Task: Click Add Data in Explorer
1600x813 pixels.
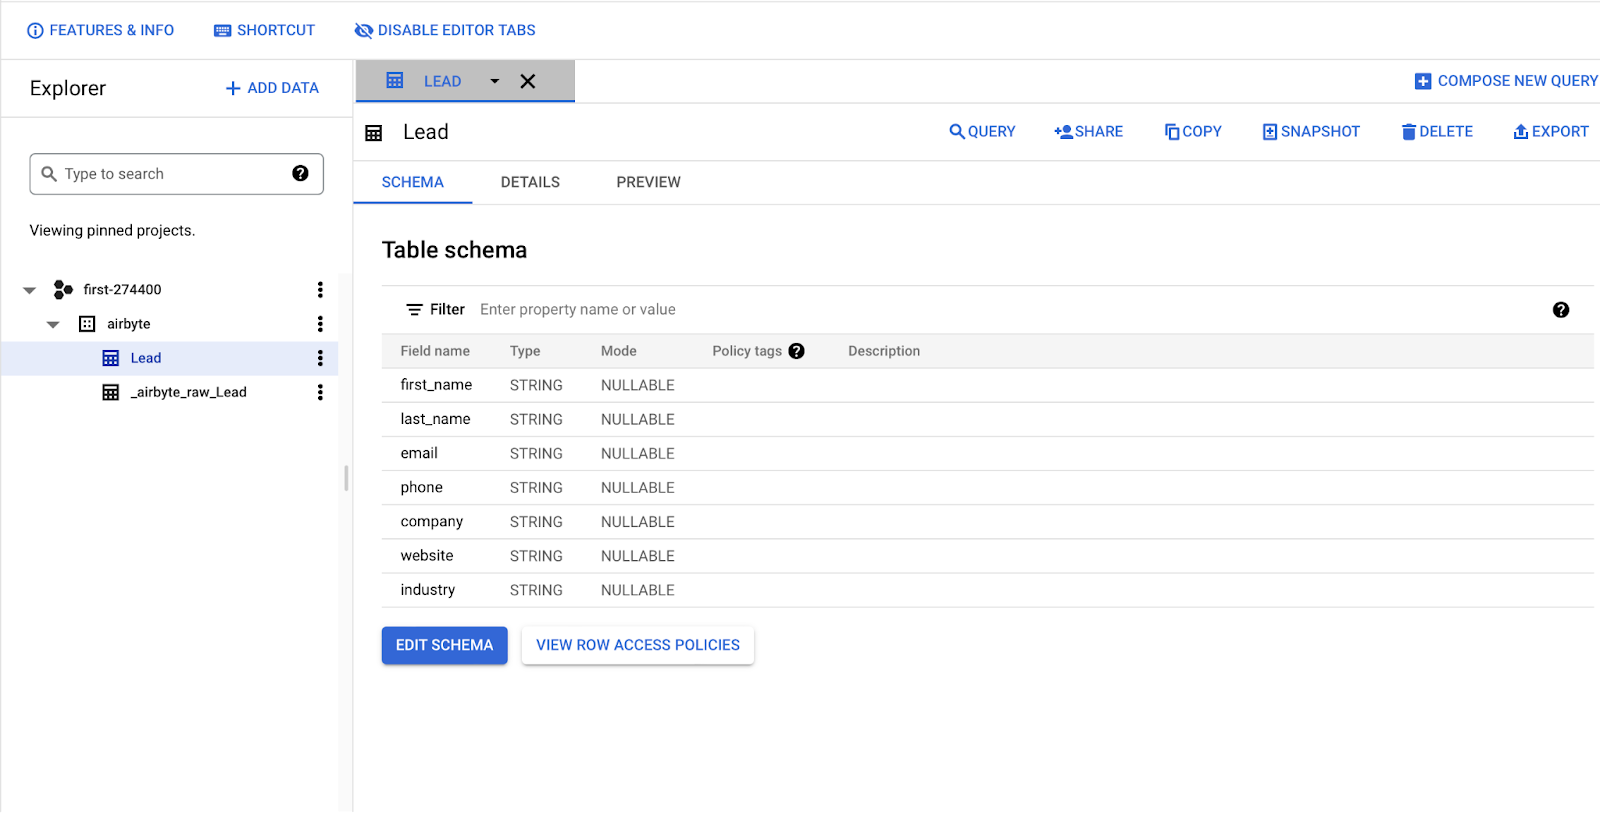Action: [272, 88]
